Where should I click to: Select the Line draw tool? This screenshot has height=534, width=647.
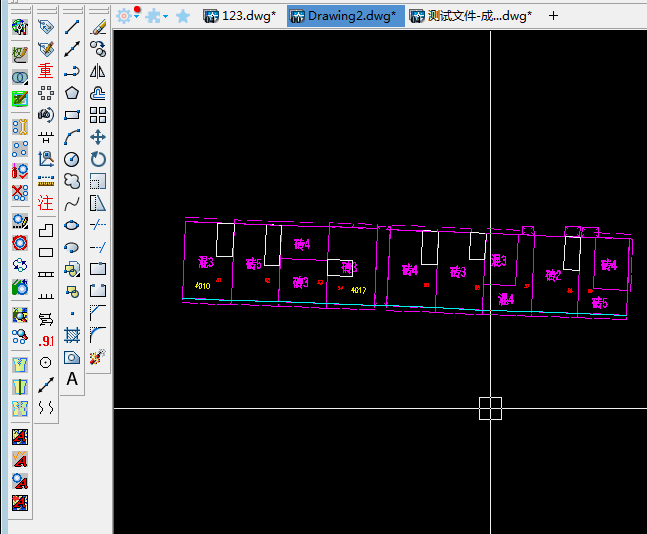[72, 27]
